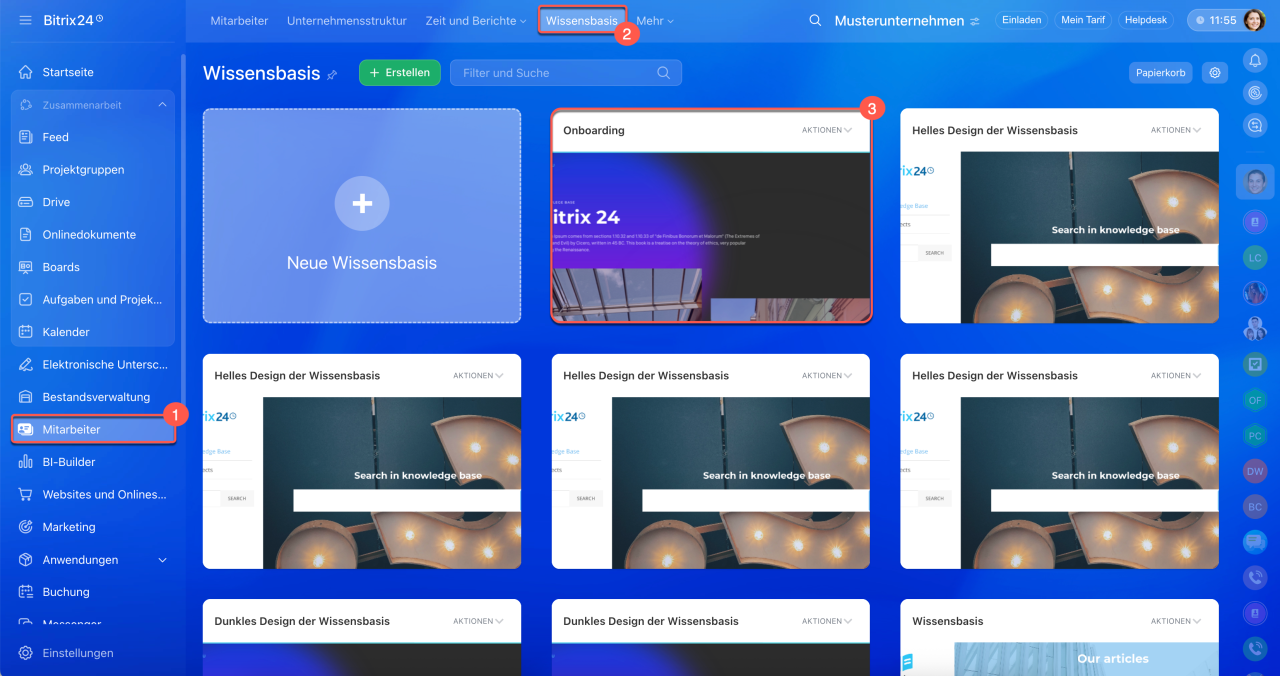
Task: Click the search magnifier in the top bar
Action: 815,20
